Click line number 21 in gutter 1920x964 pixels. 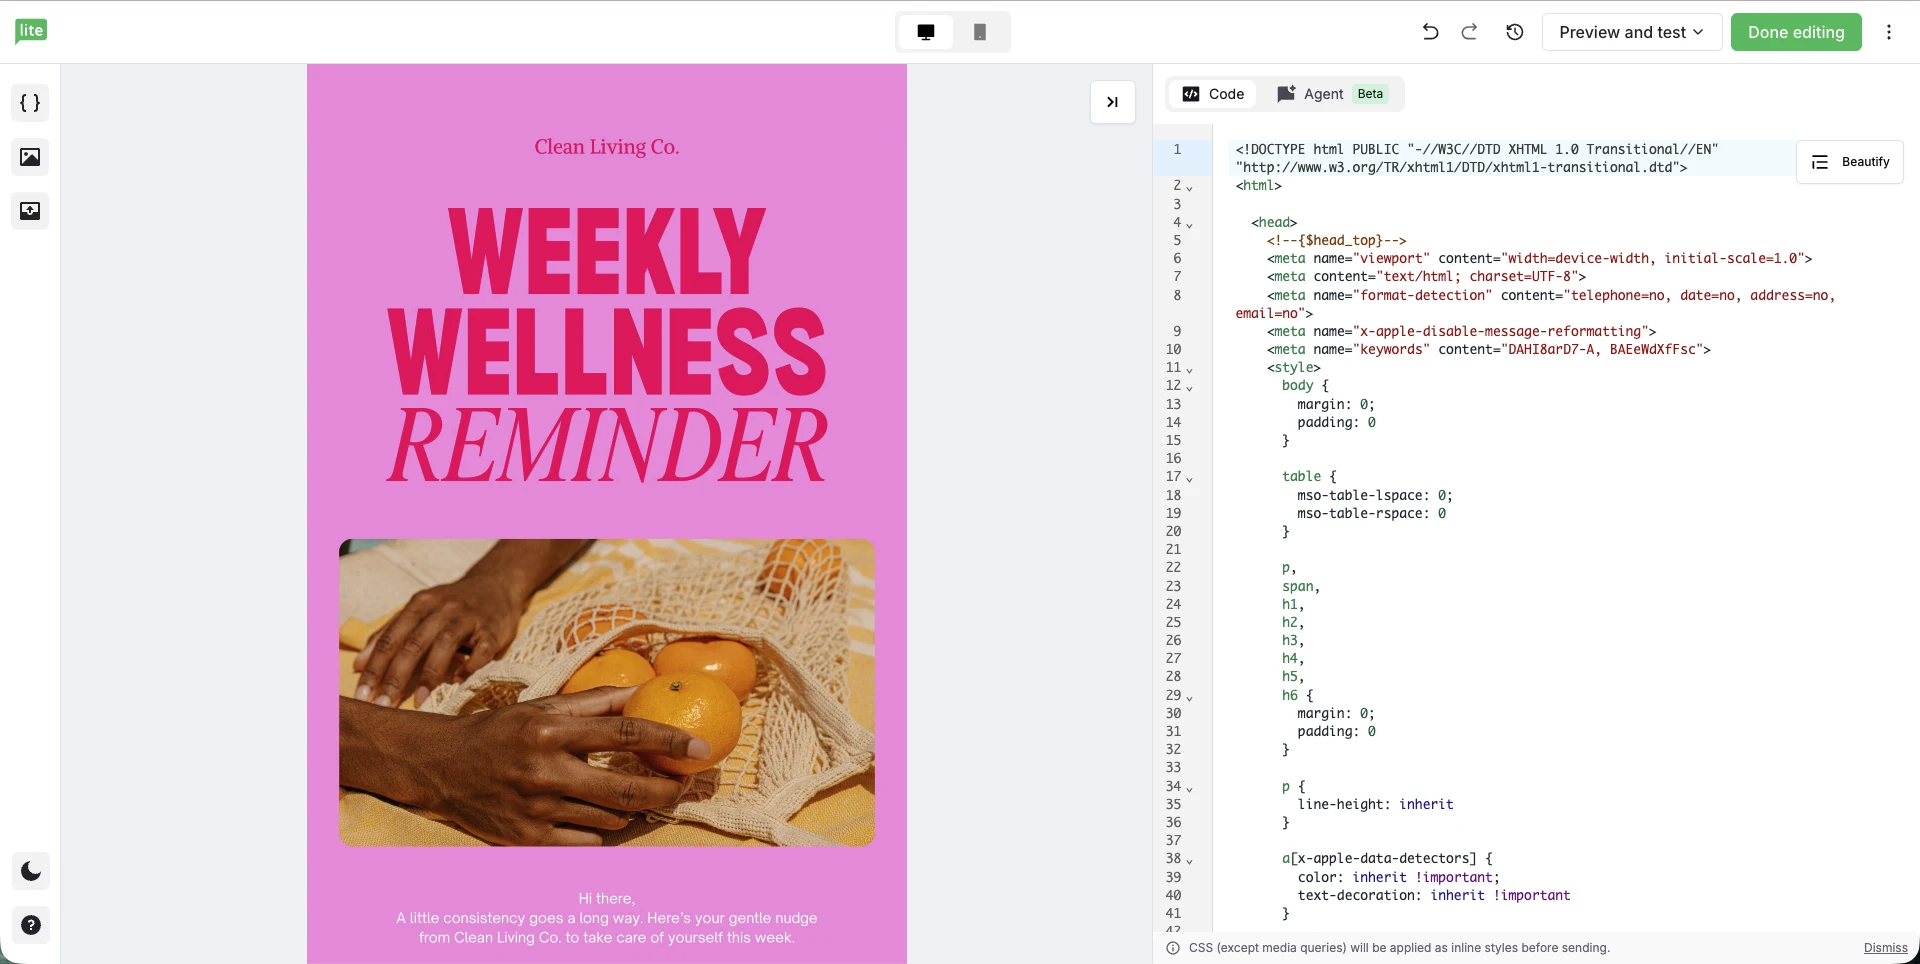[x=1173, y=549]
